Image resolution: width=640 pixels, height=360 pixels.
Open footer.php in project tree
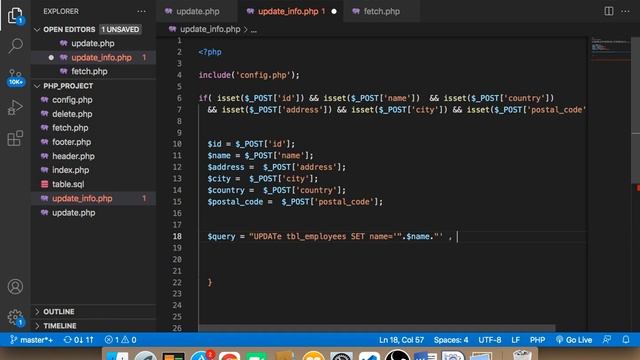(x=93, y=142)
